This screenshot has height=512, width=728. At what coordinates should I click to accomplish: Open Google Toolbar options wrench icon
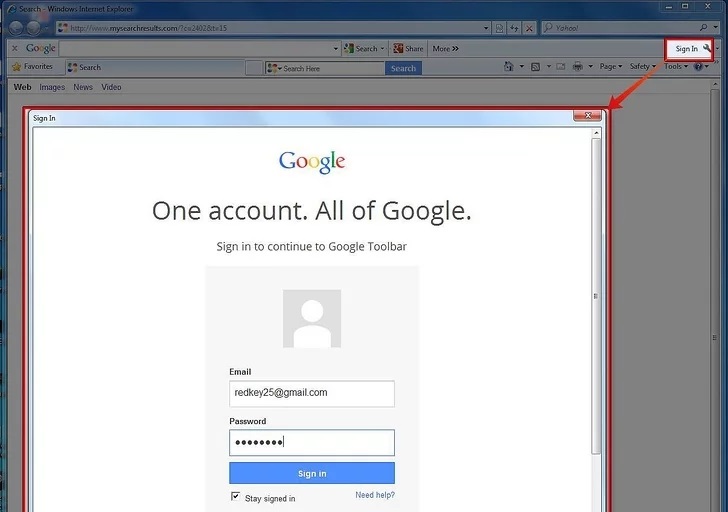pyautogui.click(x=707, y=48)
